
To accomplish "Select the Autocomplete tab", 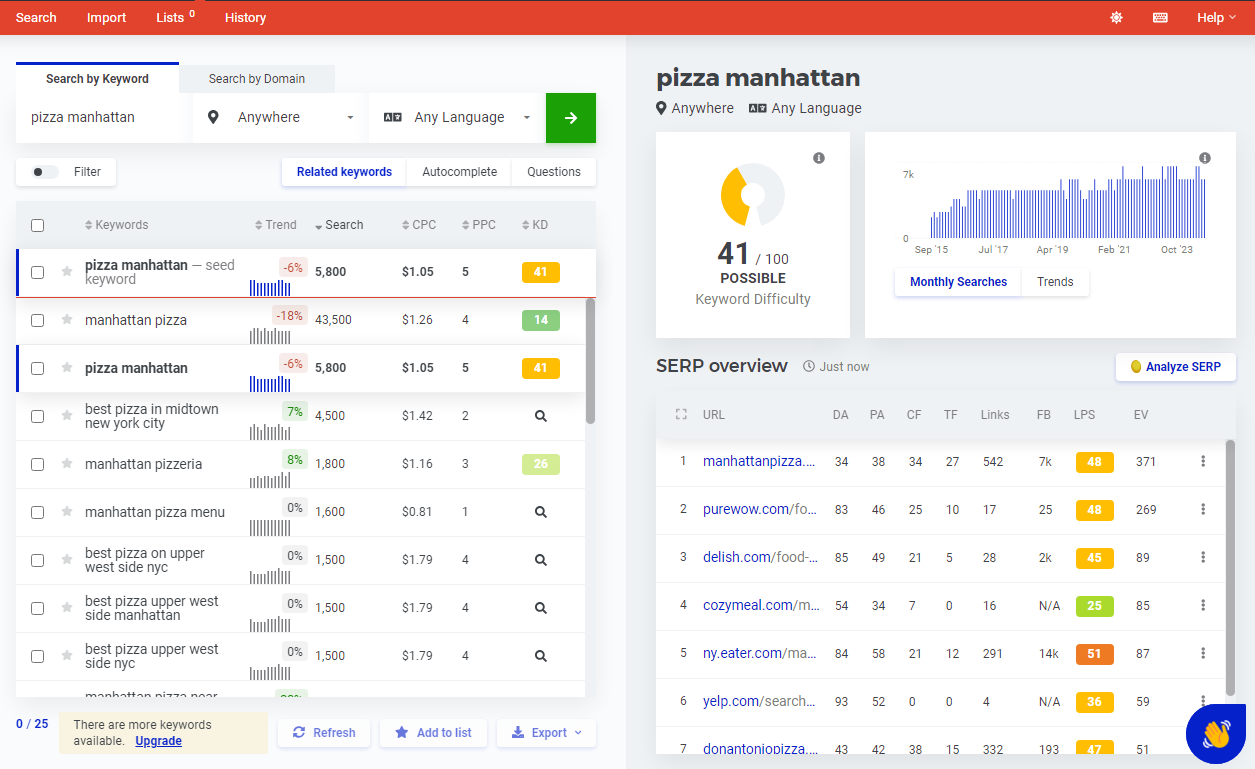I will (459, 172).
